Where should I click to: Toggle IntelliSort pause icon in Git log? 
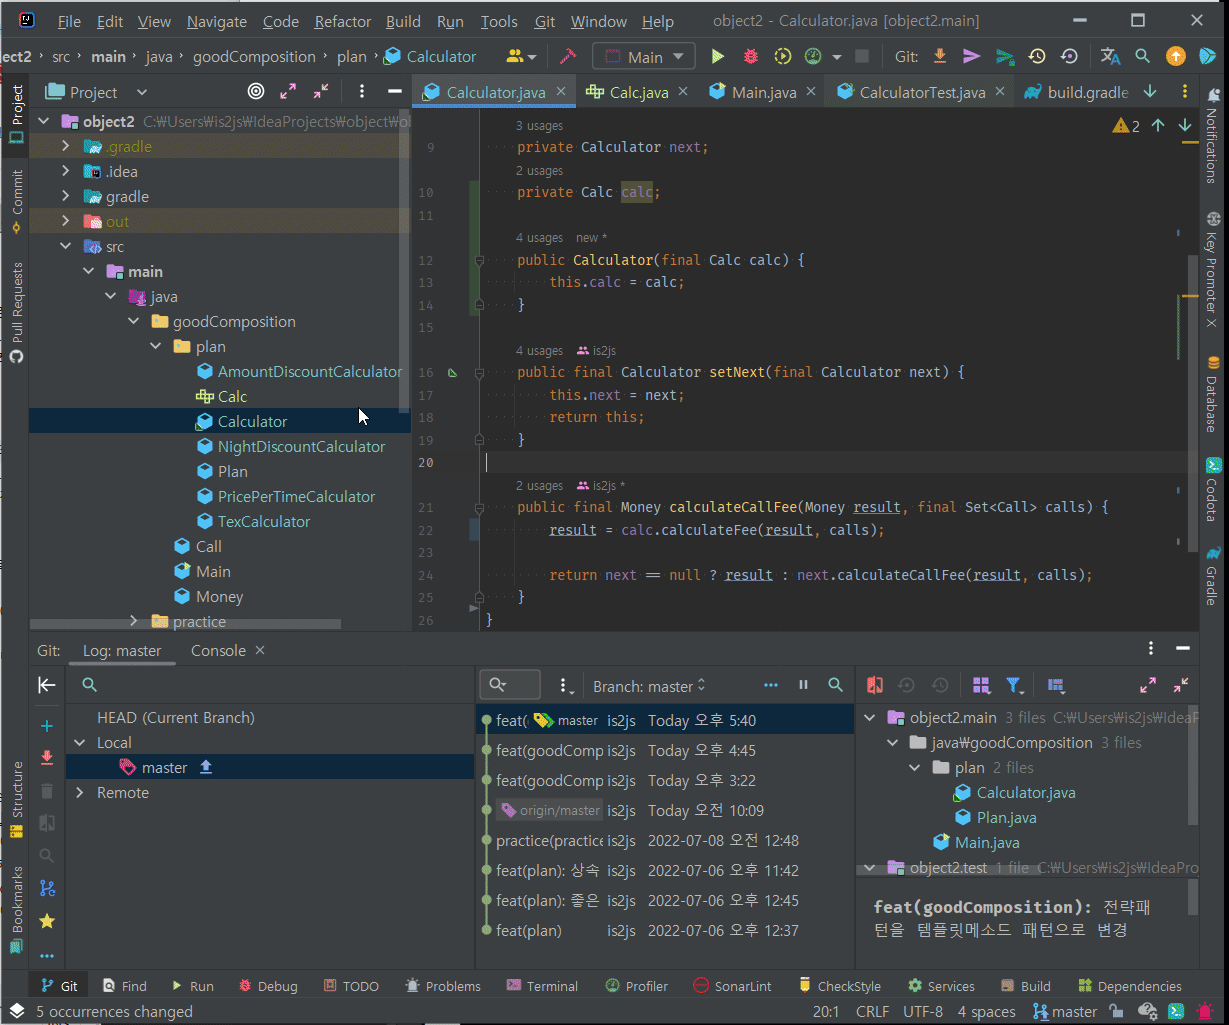click(x=803, y=685)
